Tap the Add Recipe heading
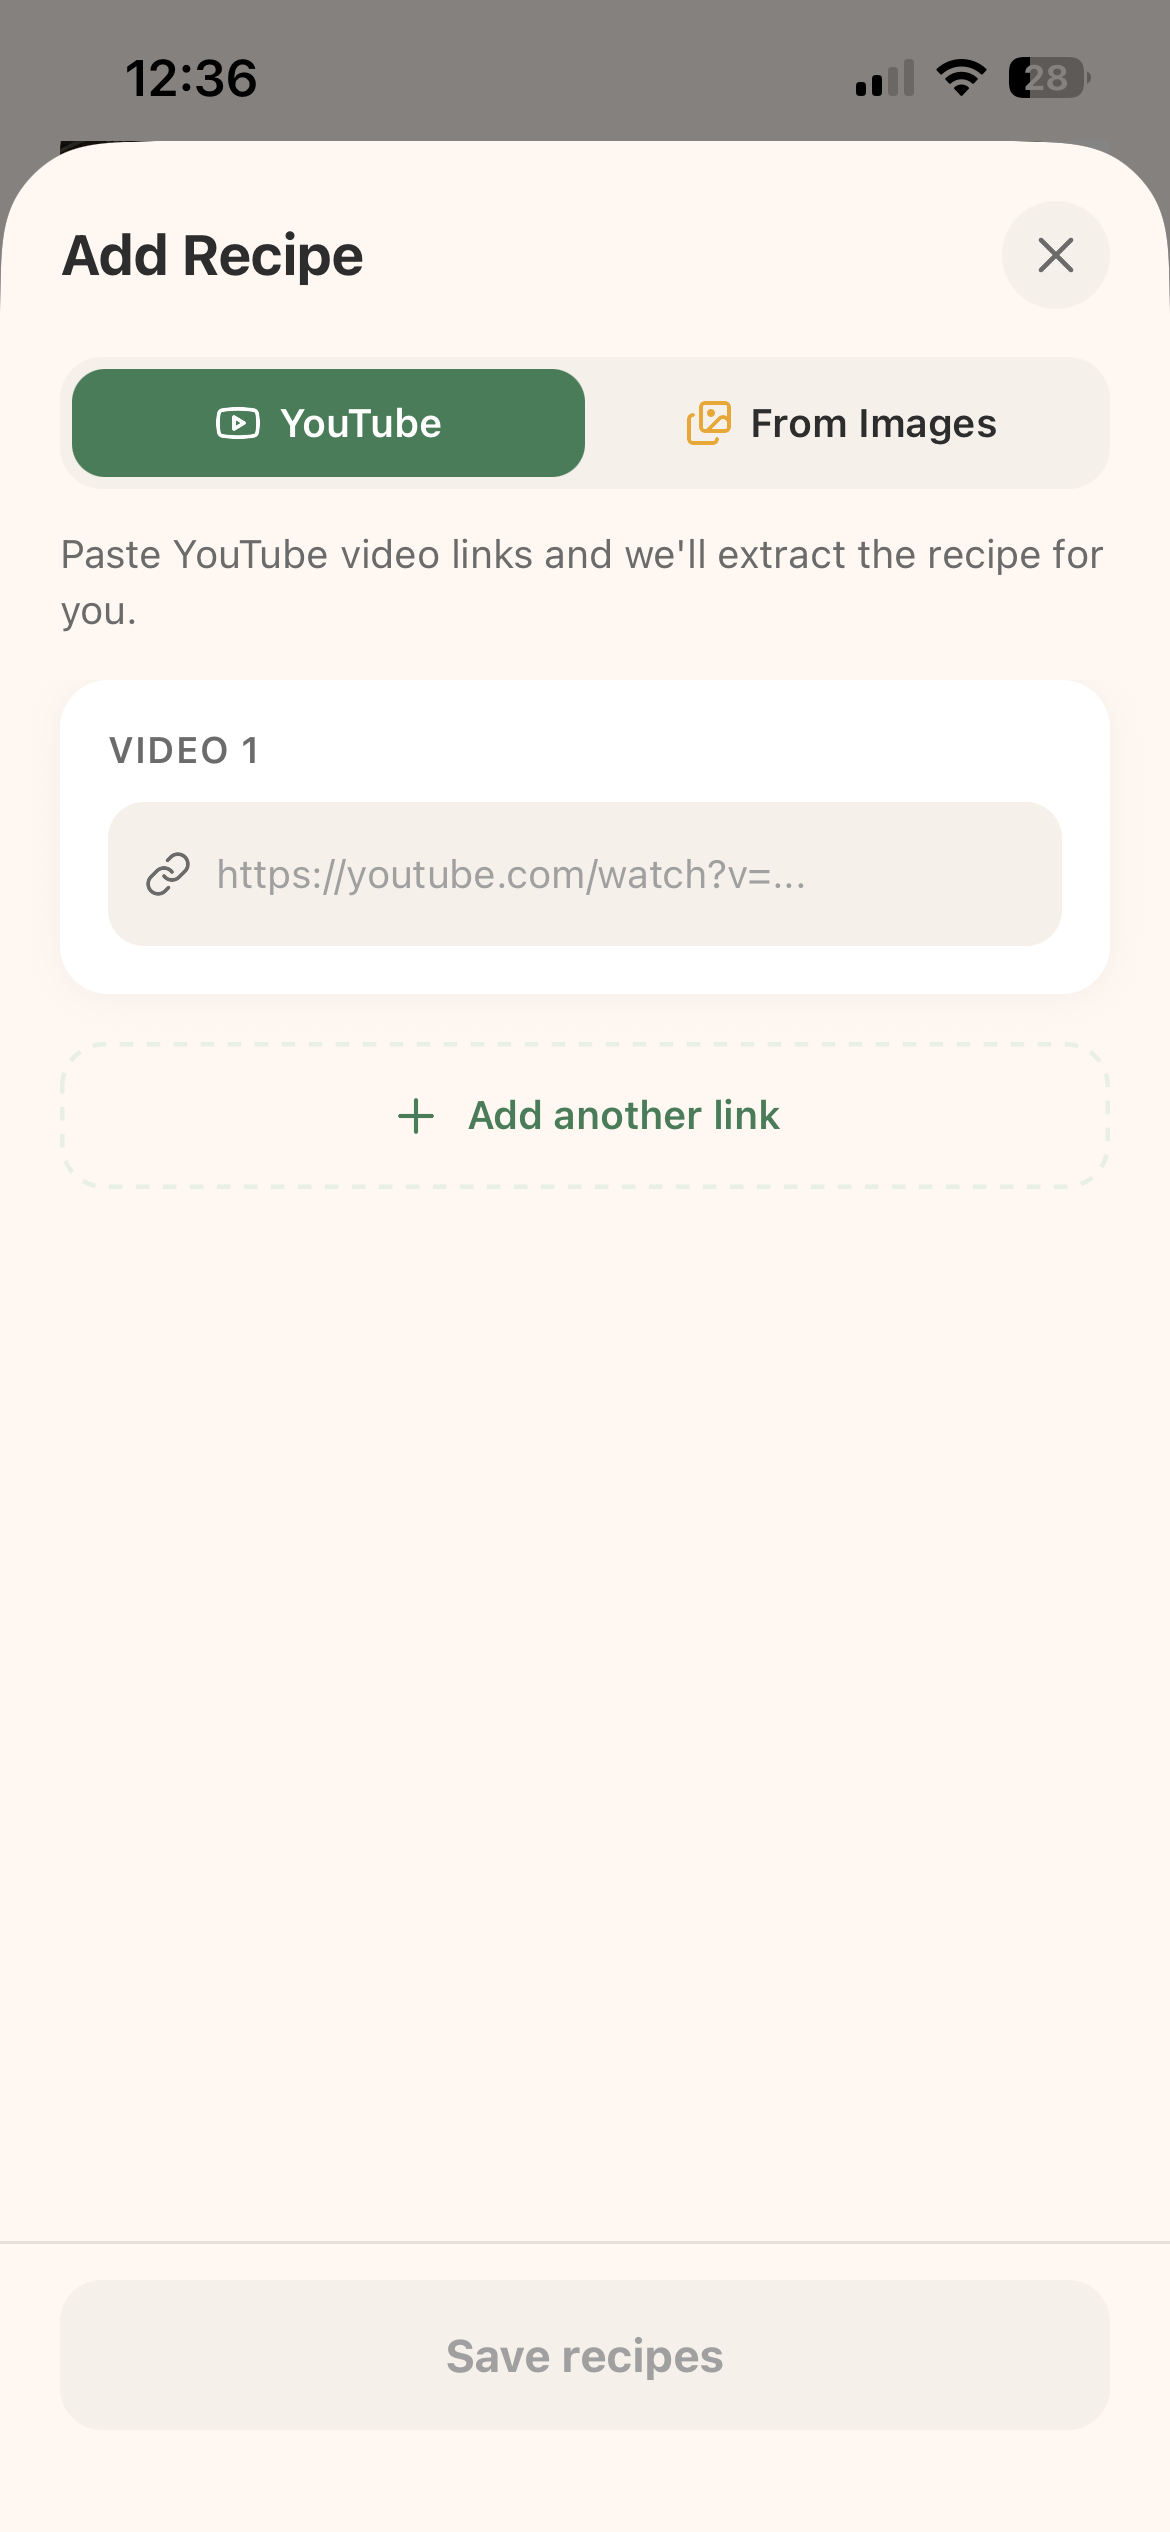The width and height of the screenshot is (1170, 2532). pyautogui.click(x=213, y=256)
